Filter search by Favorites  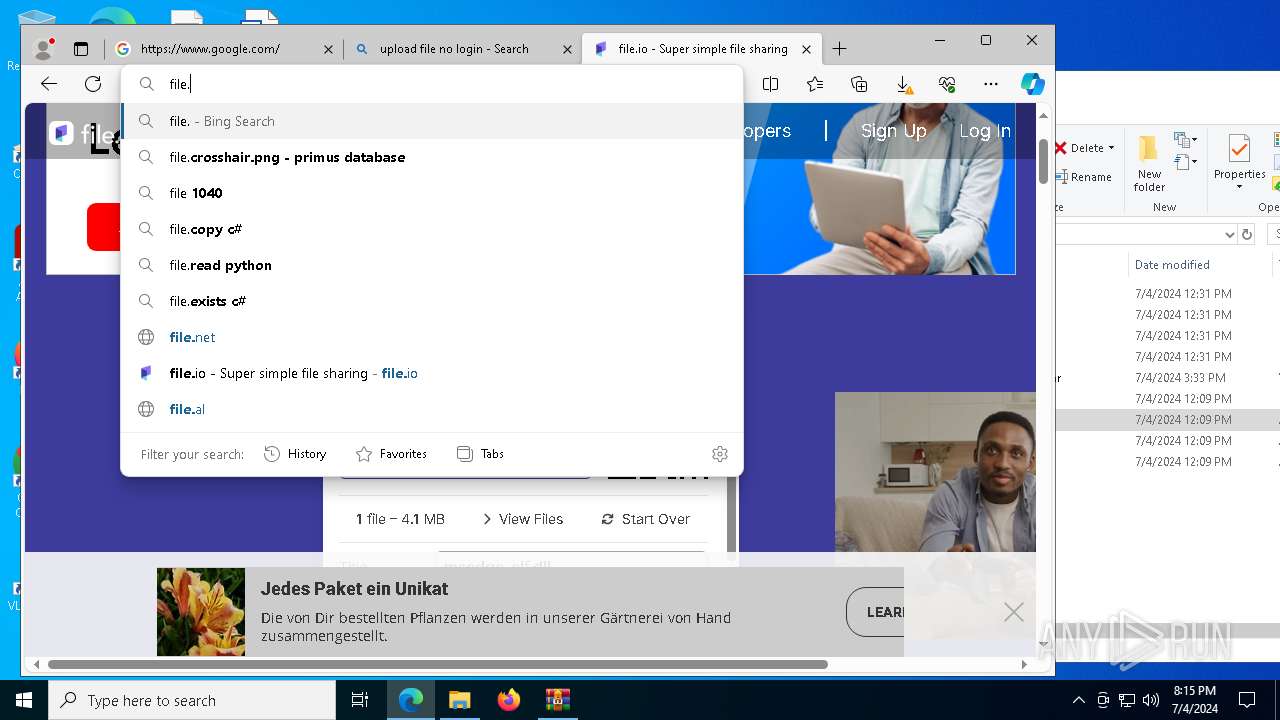391,454
